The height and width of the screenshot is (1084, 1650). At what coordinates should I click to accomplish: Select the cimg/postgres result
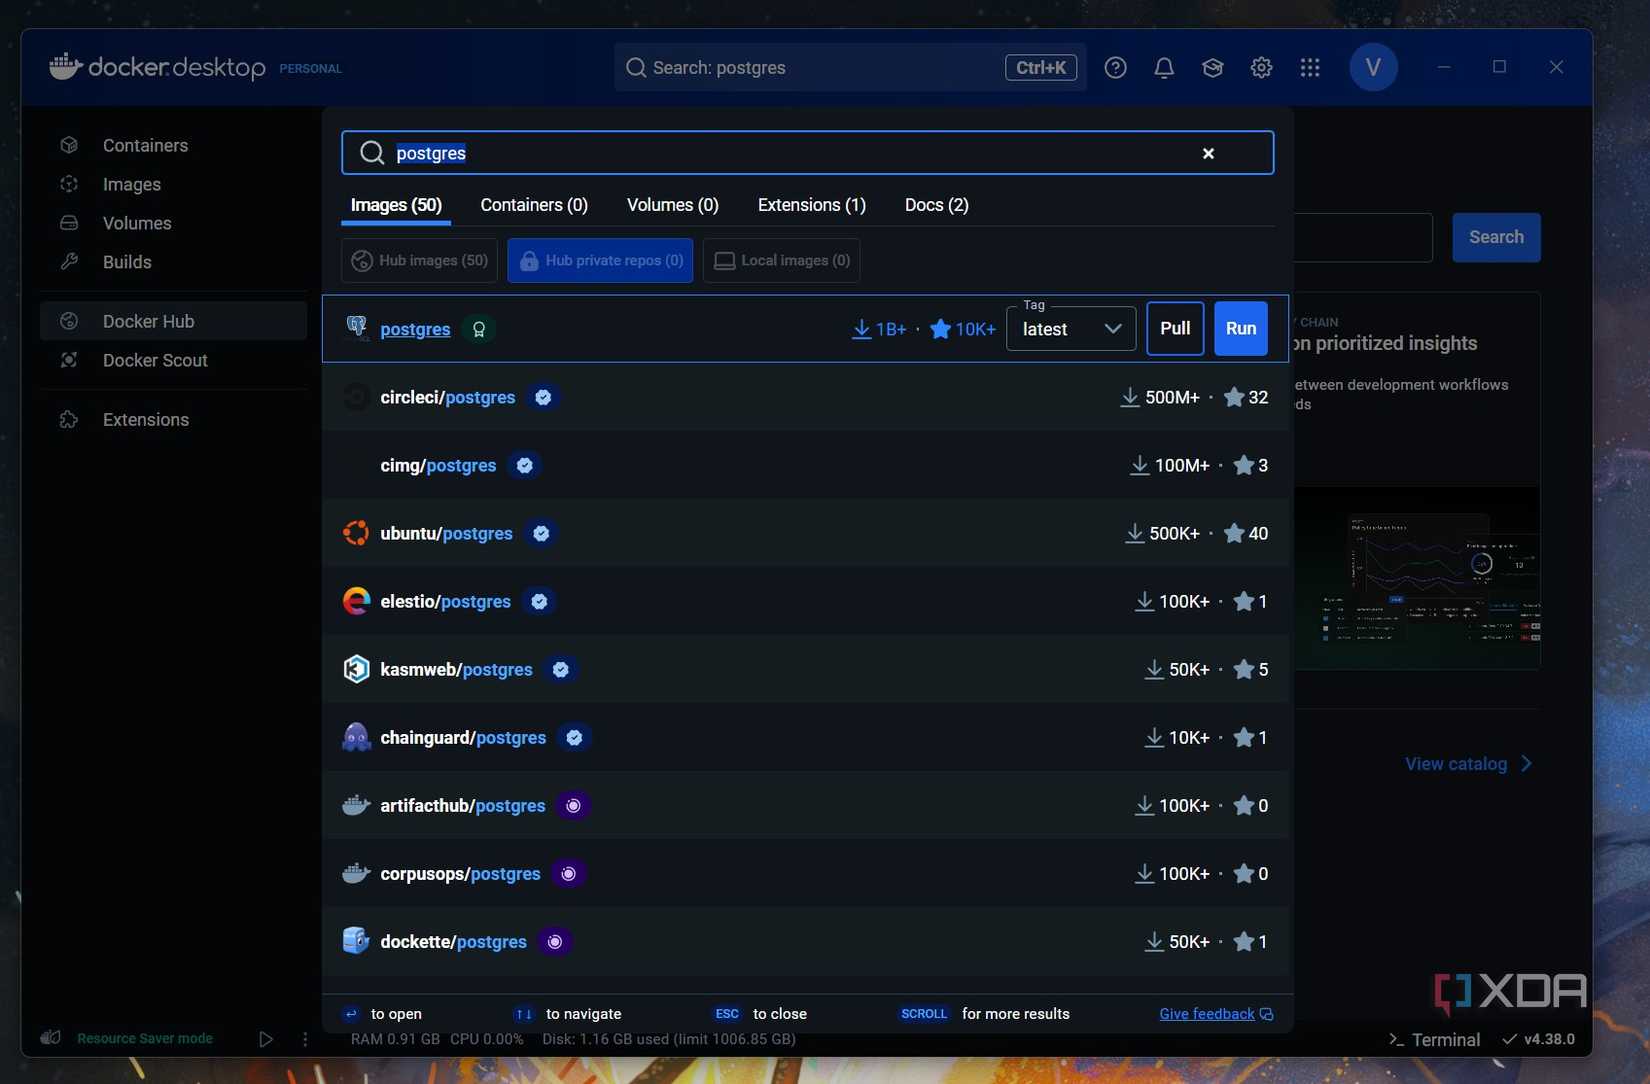[805, 465]
